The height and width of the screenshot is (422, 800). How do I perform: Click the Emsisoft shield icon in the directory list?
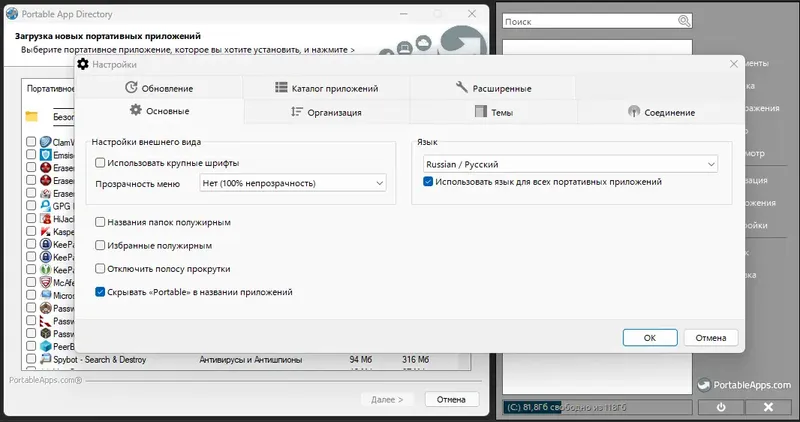[x=45, y=155]
